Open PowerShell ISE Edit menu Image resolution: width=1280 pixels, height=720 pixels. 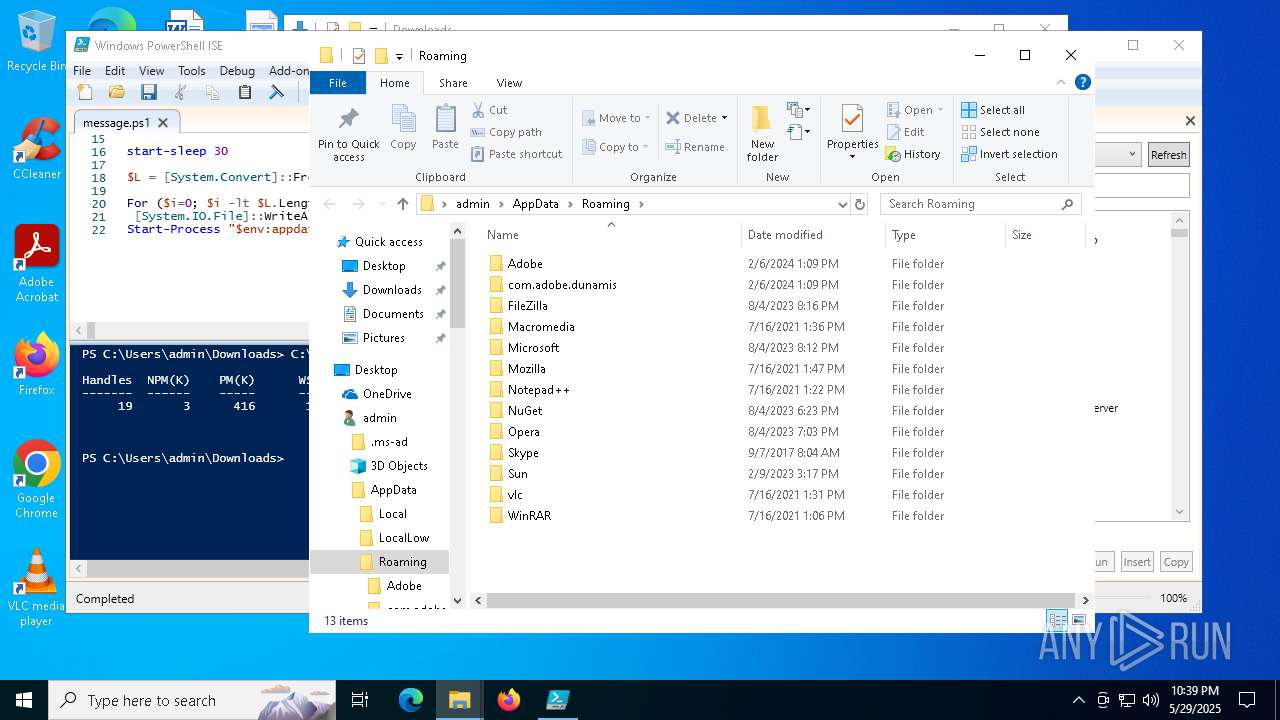[115, 71]
